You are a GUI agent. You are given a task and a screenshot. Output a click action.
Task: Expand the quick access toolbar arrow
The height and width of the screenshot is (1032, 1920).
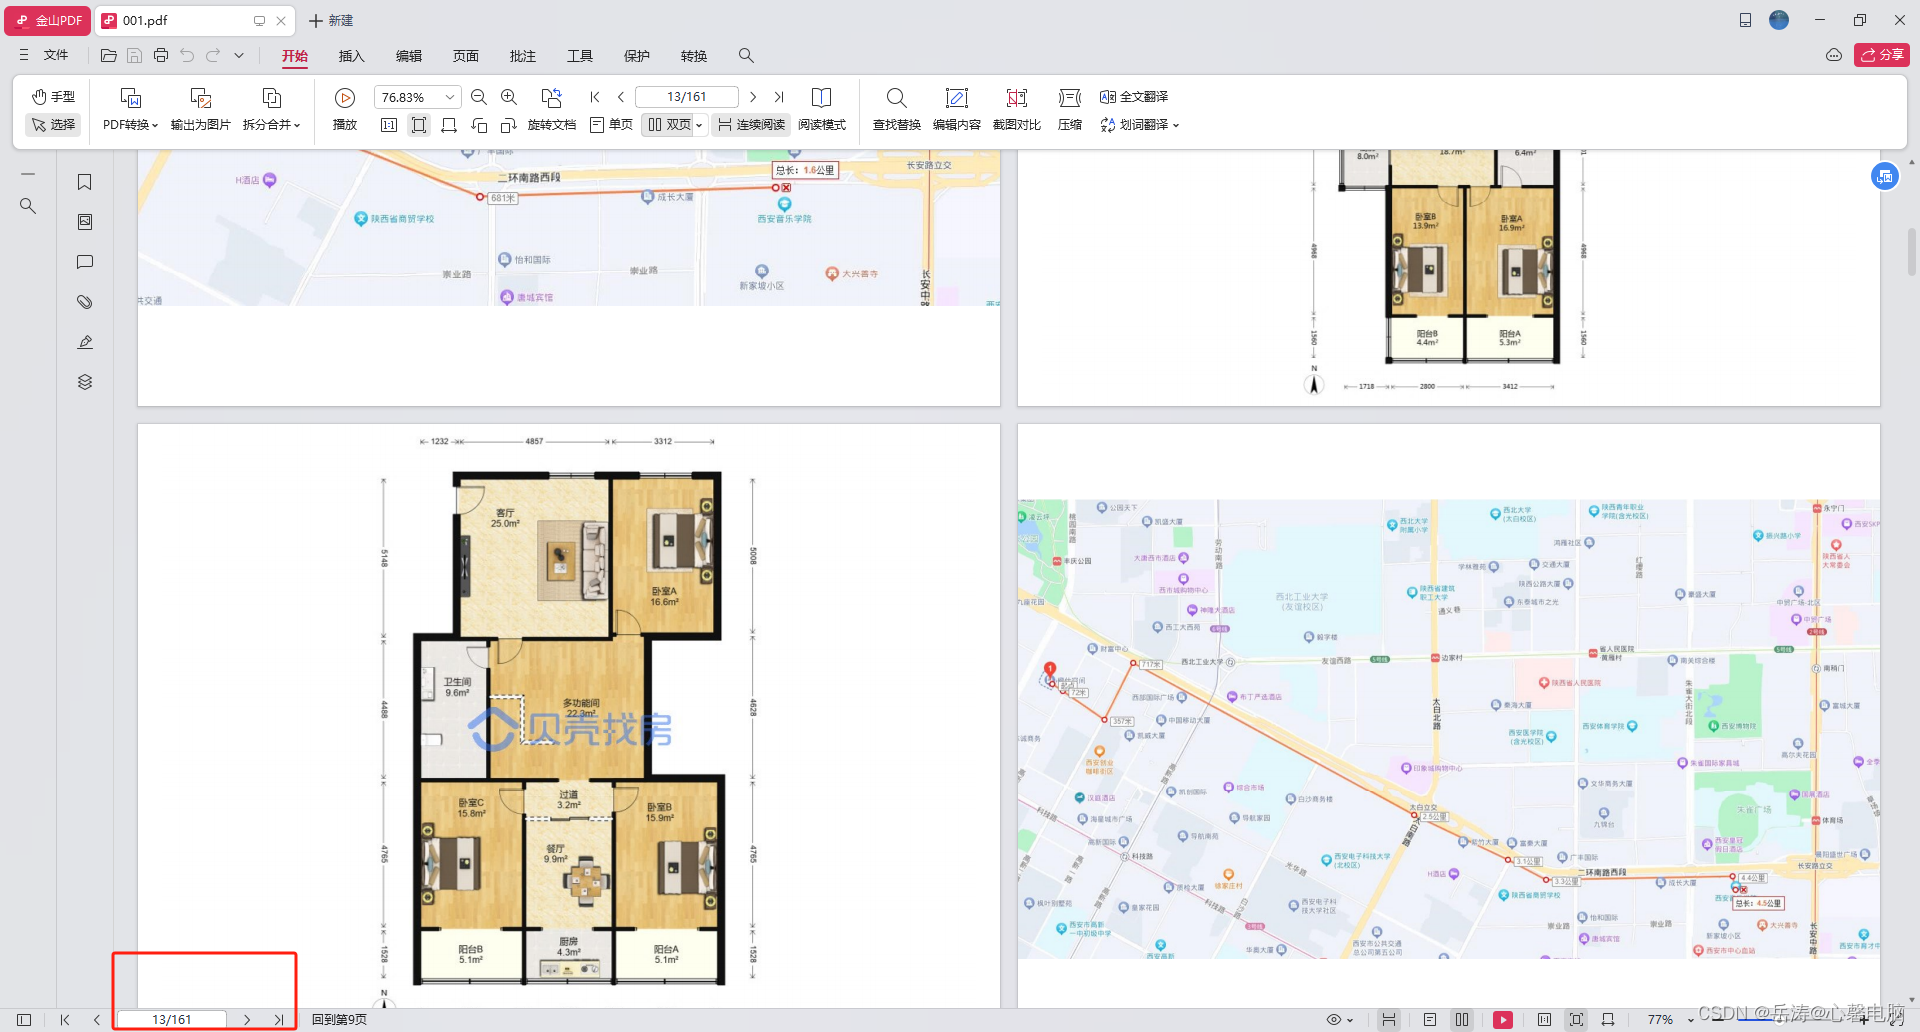coord(239,56)
